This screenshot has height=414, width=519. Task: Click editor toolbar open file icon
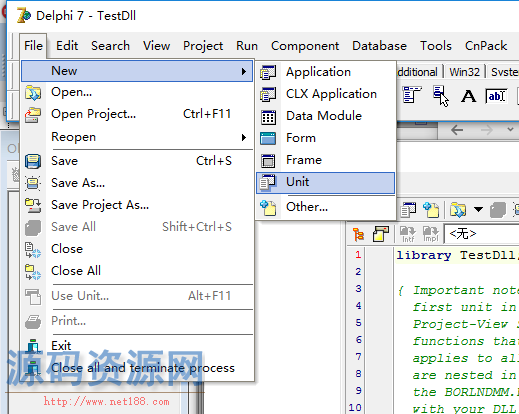click(x=458, y=210)
